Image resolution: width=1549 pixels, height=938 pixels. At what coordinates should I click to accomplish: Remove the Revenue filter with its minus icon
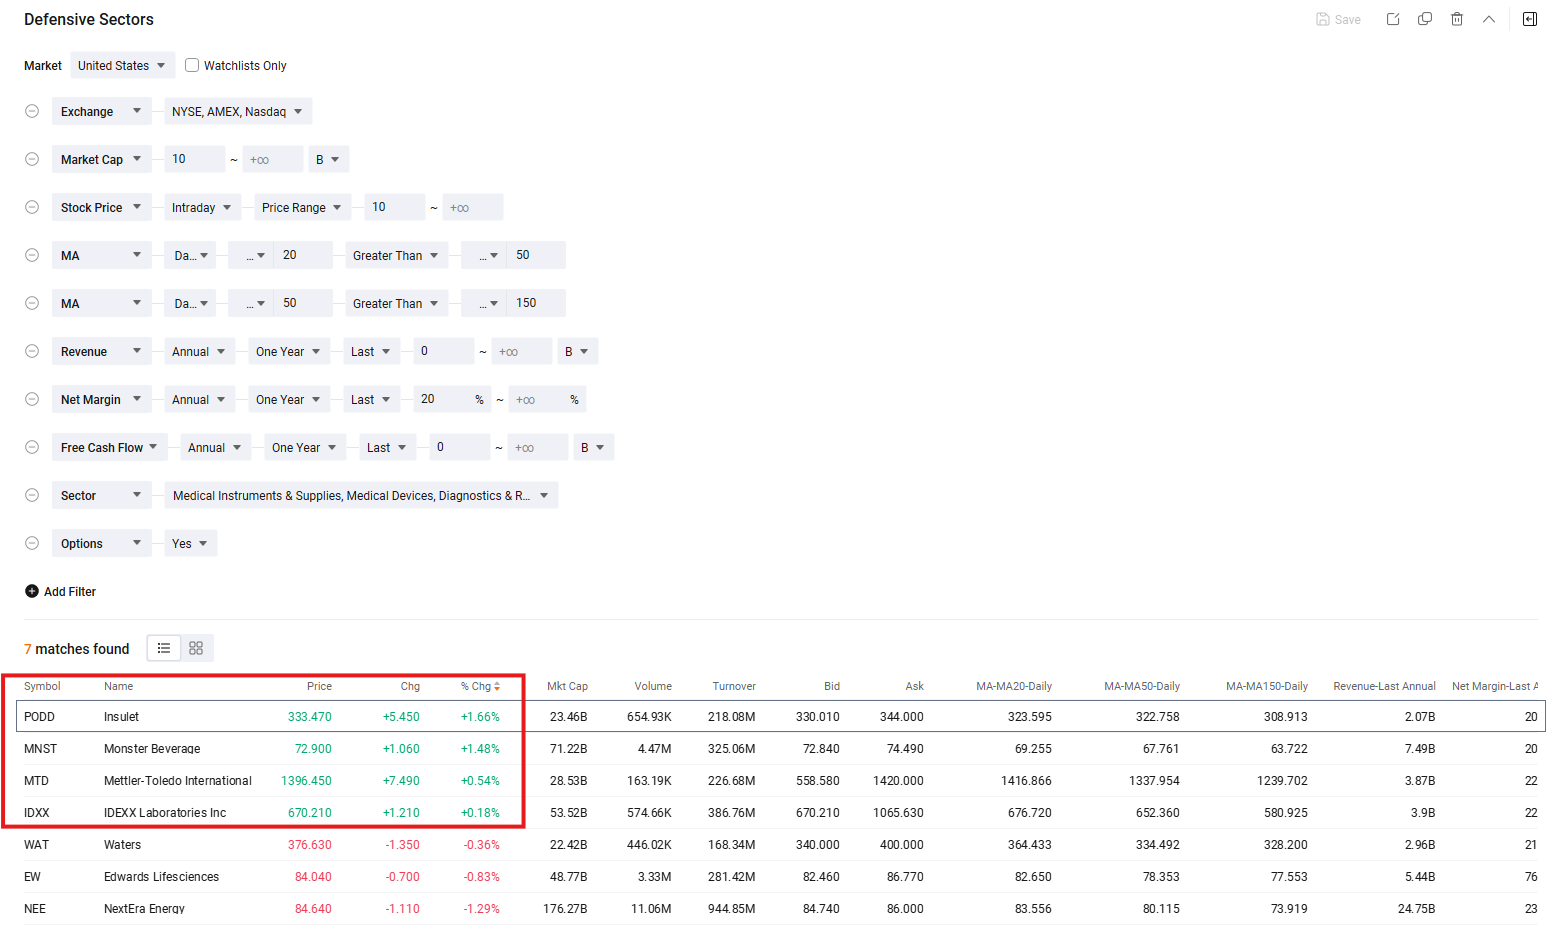[32, 351]
